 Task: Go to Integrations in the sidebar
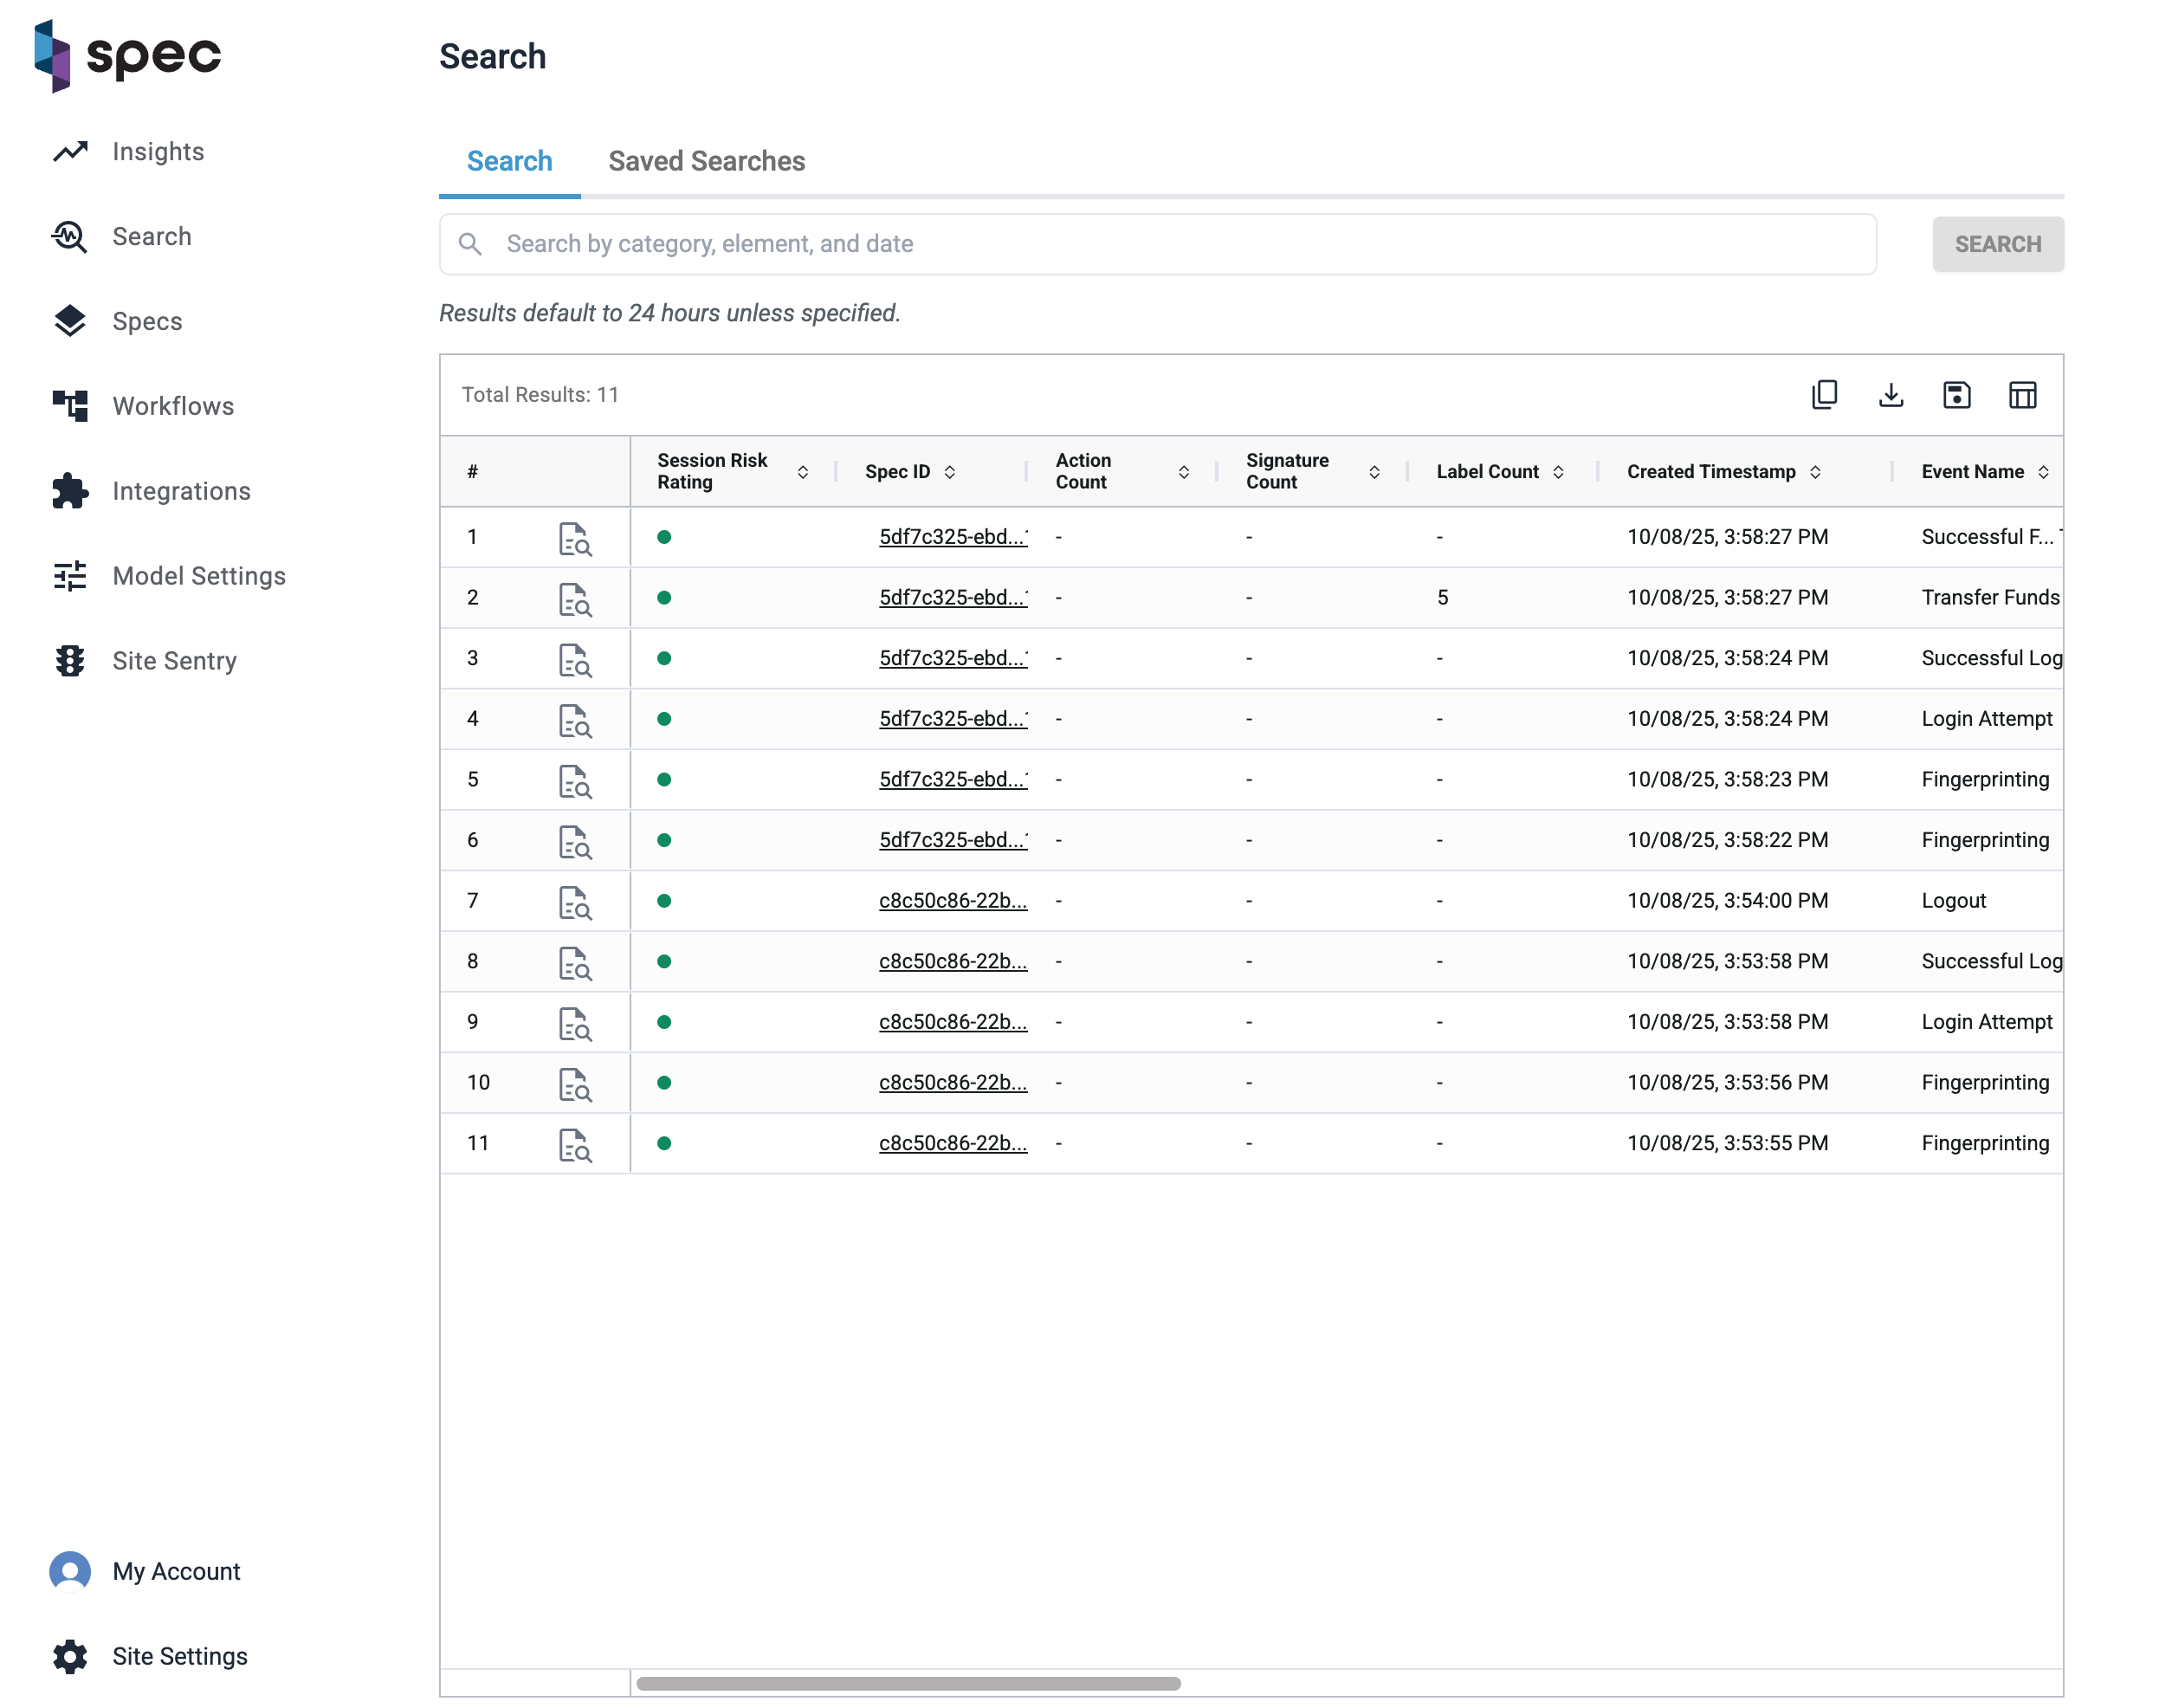point(181,491)
